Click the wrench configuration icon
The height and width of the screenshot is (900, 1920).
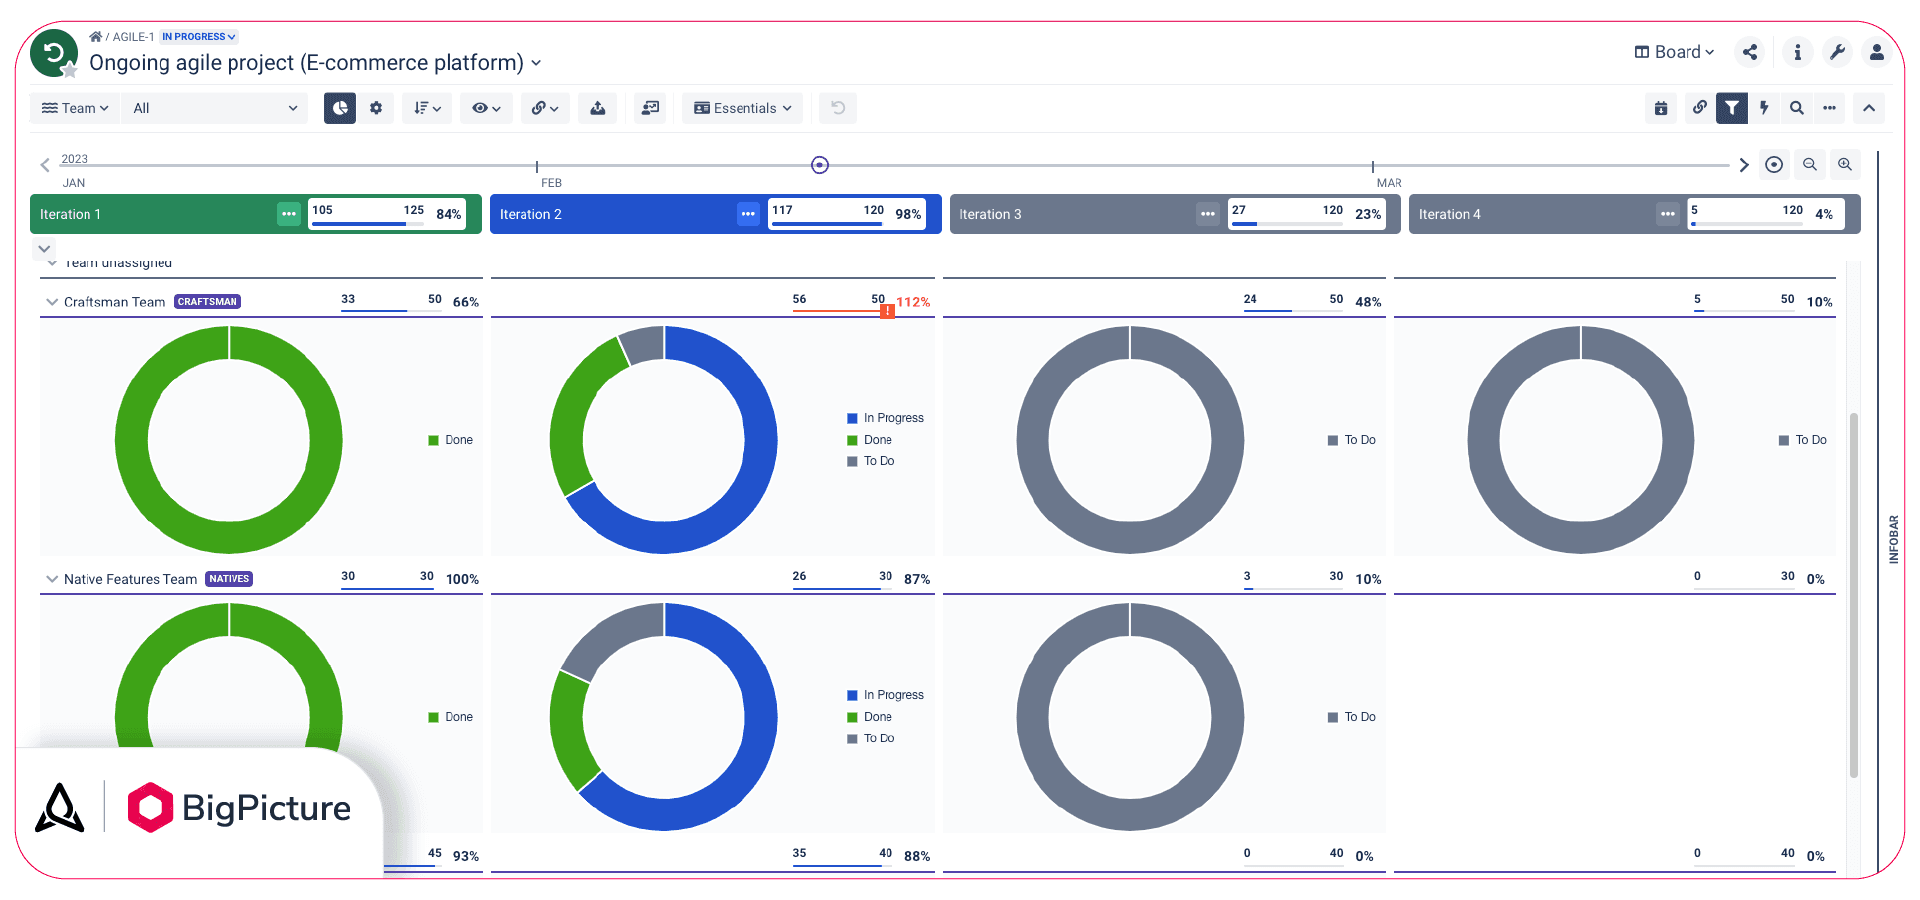pyautogui.click(x=1837, y=52)
